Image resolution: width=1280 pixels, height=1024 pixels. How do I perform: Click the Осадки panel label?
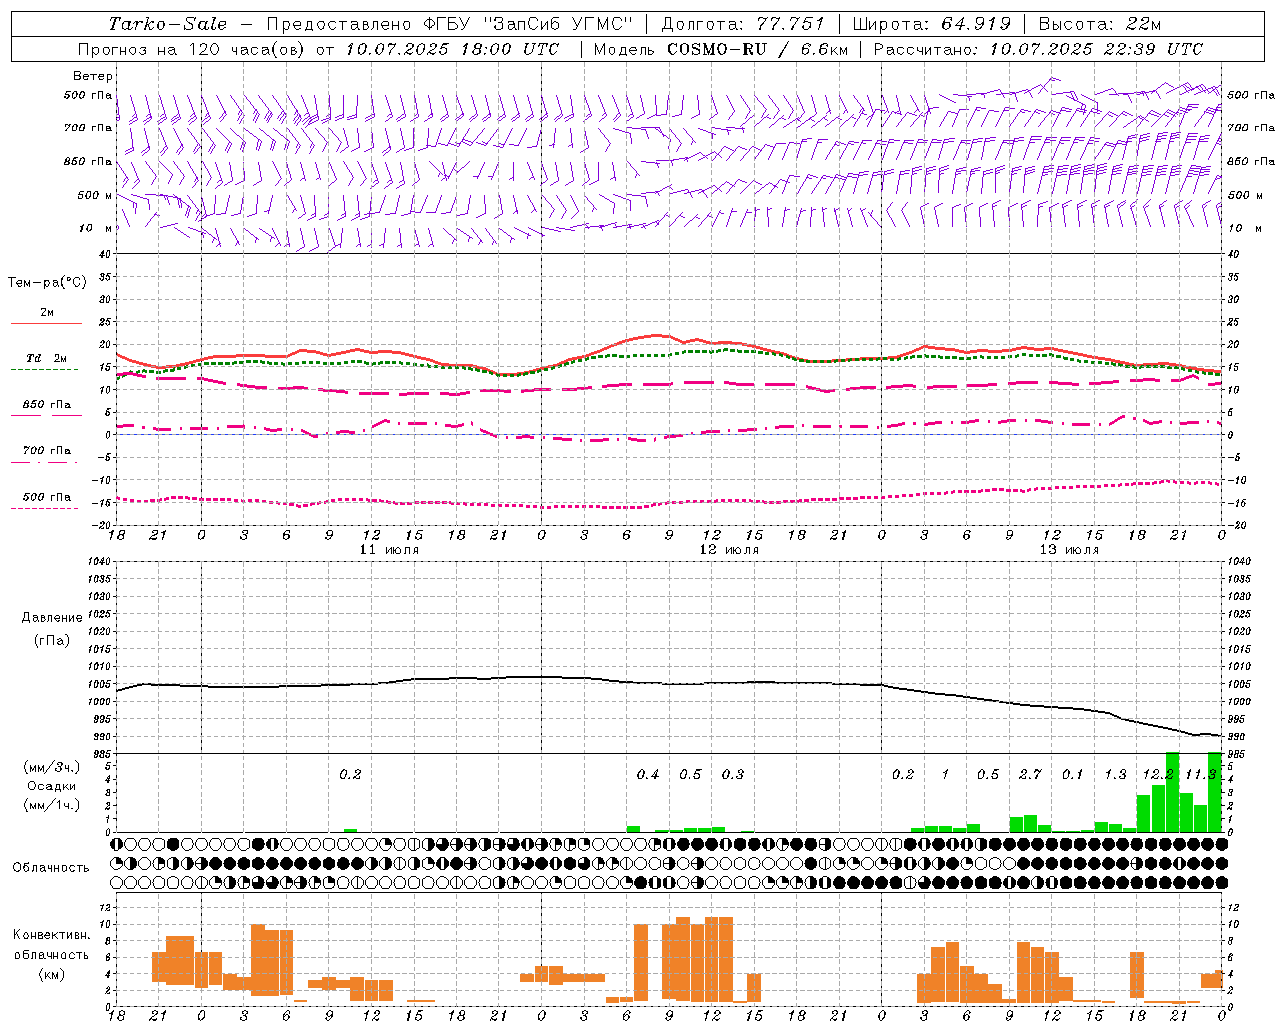click(51, 786)
